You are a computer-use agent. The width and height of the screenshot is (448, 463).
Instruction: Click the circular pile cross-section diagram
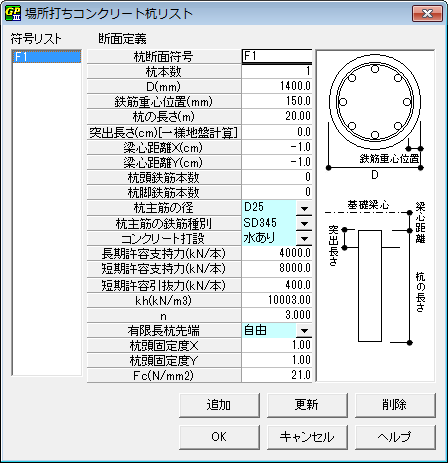[375, 102]
